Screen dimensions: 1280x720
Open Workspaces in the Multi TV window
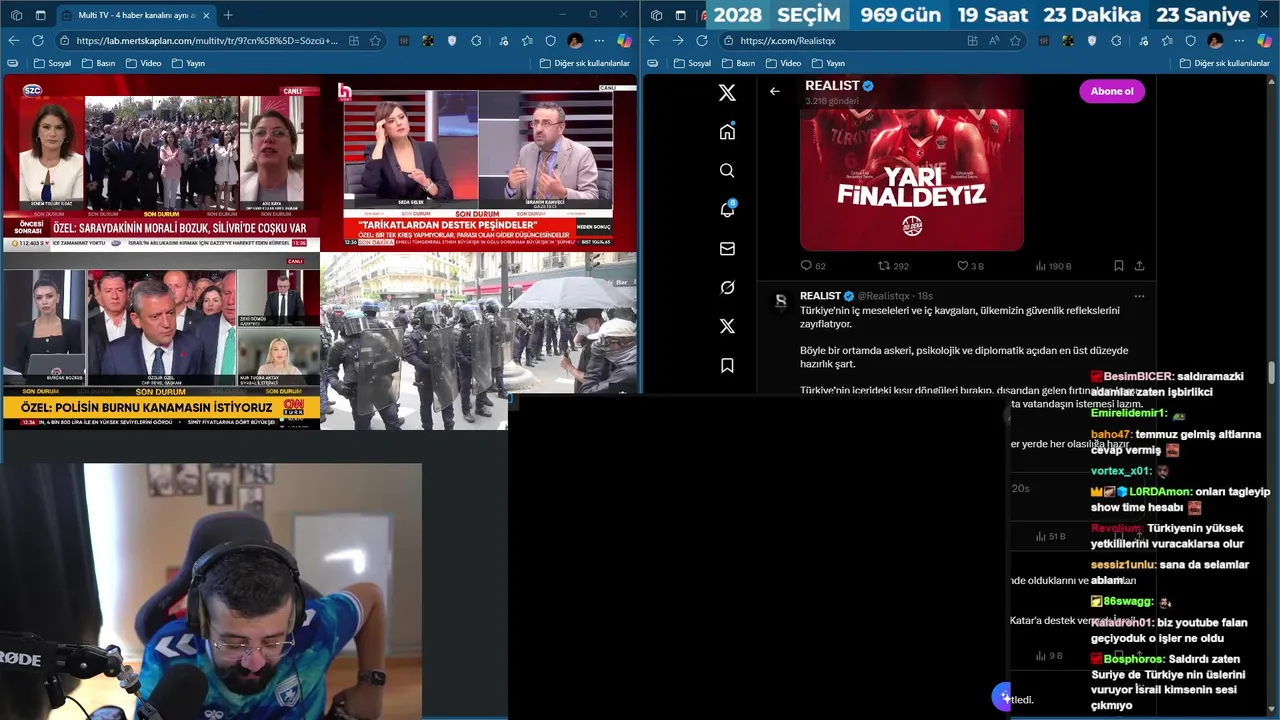tap(16, 15)
